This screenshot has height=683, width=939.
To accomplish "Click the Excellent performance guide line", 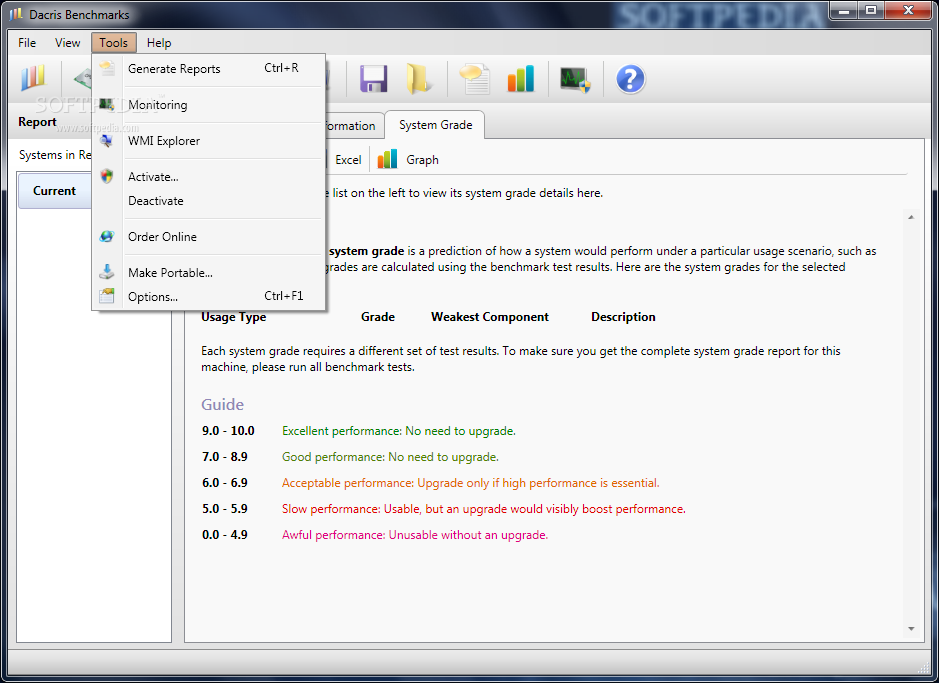I will pos(398,431).
